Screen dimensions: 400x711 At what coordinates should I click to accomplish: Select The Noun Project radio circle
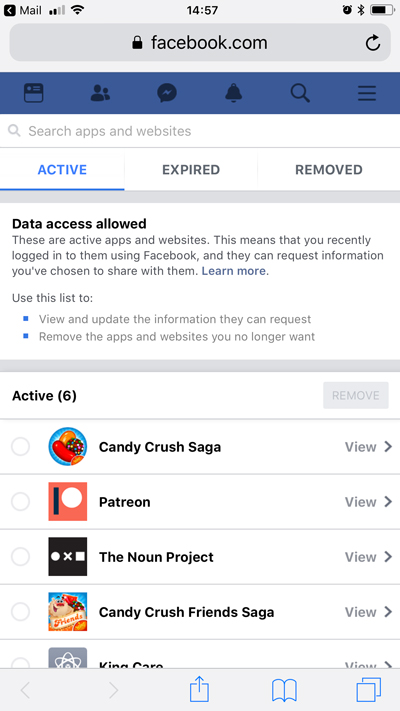click(20, 557)
